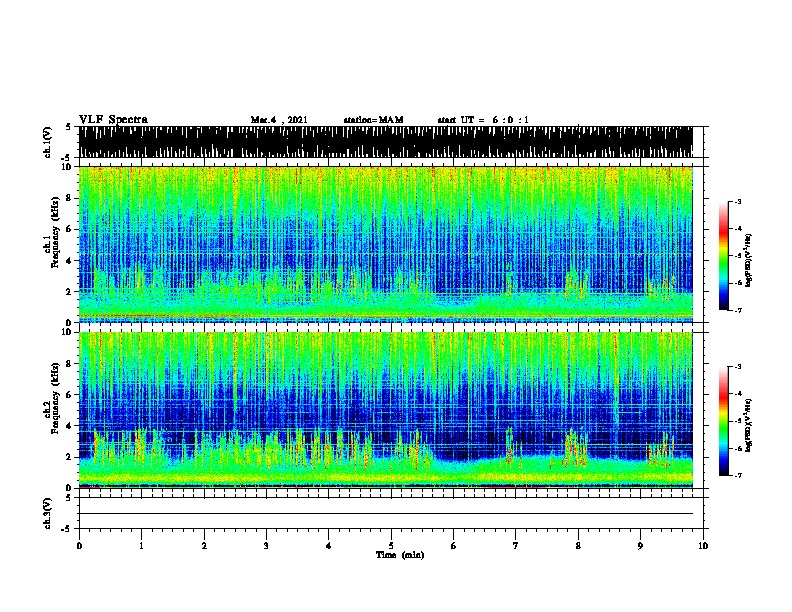792x612 pixels.
Task: Click time axis tick label '0'
Action: (x=79, y=546)
